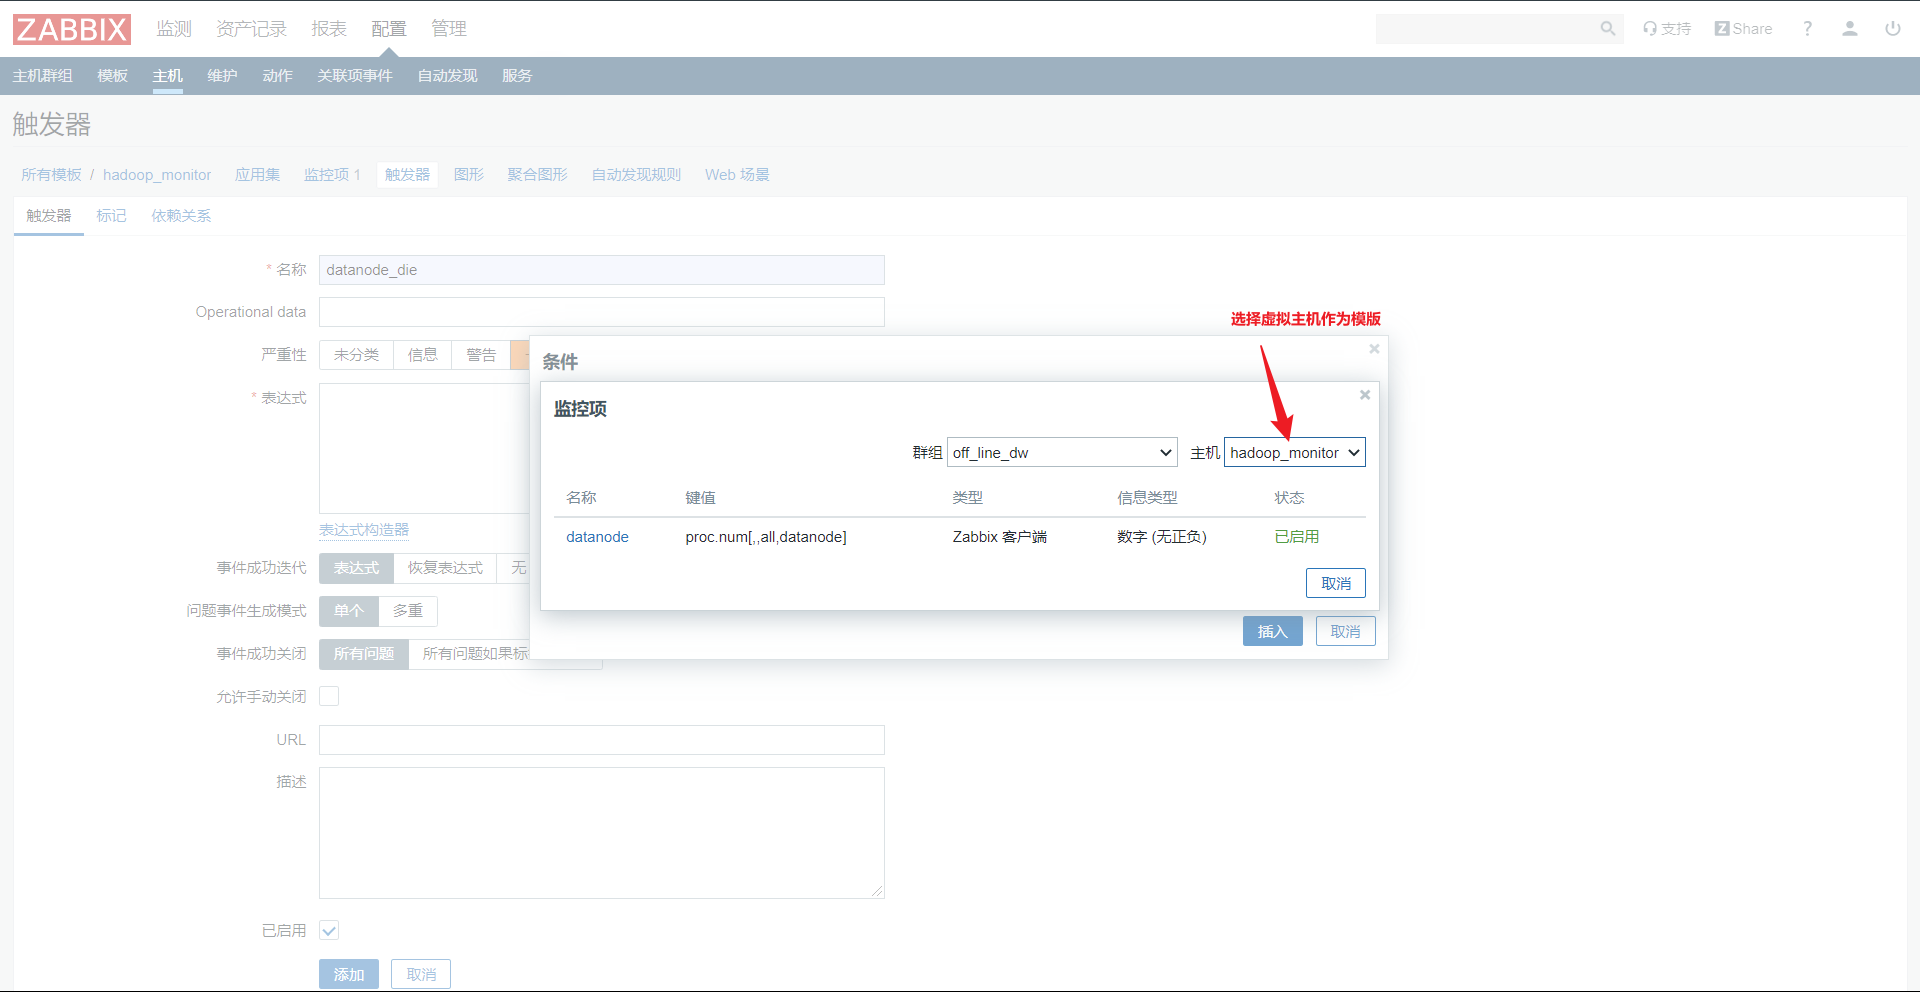Close the 监控项 popup
This screenshot has width=1920, height=992.
pyautogui.click(x=1364, y=395)
